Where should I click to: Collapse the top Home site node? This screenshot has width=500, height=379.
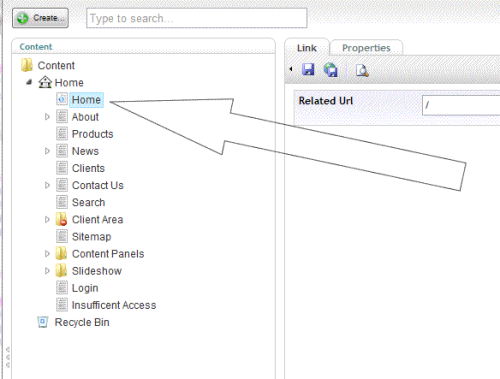(x=29, y=82)
